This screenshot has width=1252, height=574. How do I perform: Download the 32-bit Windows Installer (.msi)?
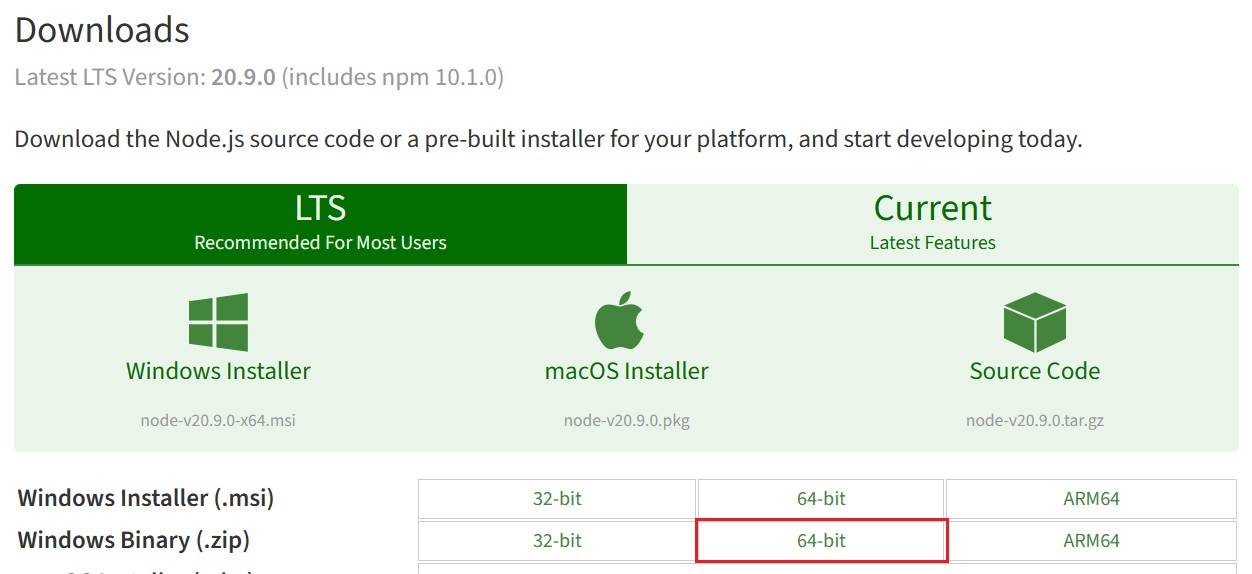557,499
